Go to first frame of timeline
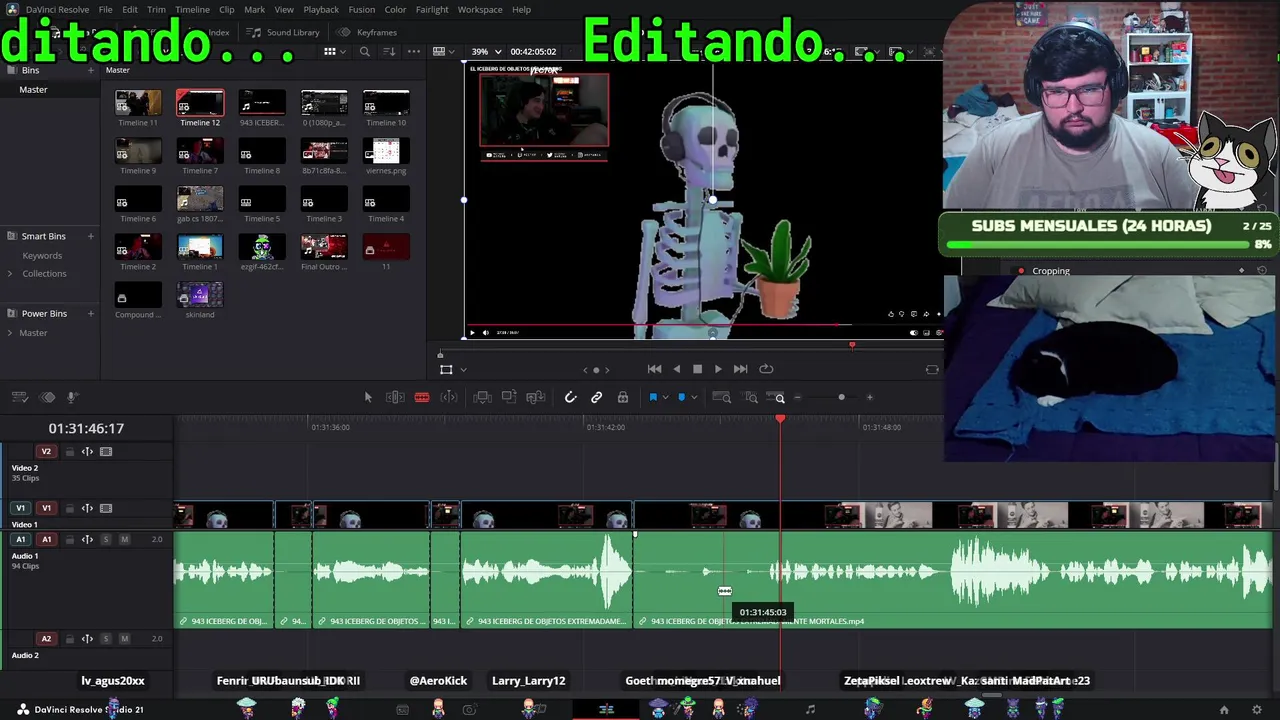This screenshot has height=720, width=1280. [x=654, y=369]
